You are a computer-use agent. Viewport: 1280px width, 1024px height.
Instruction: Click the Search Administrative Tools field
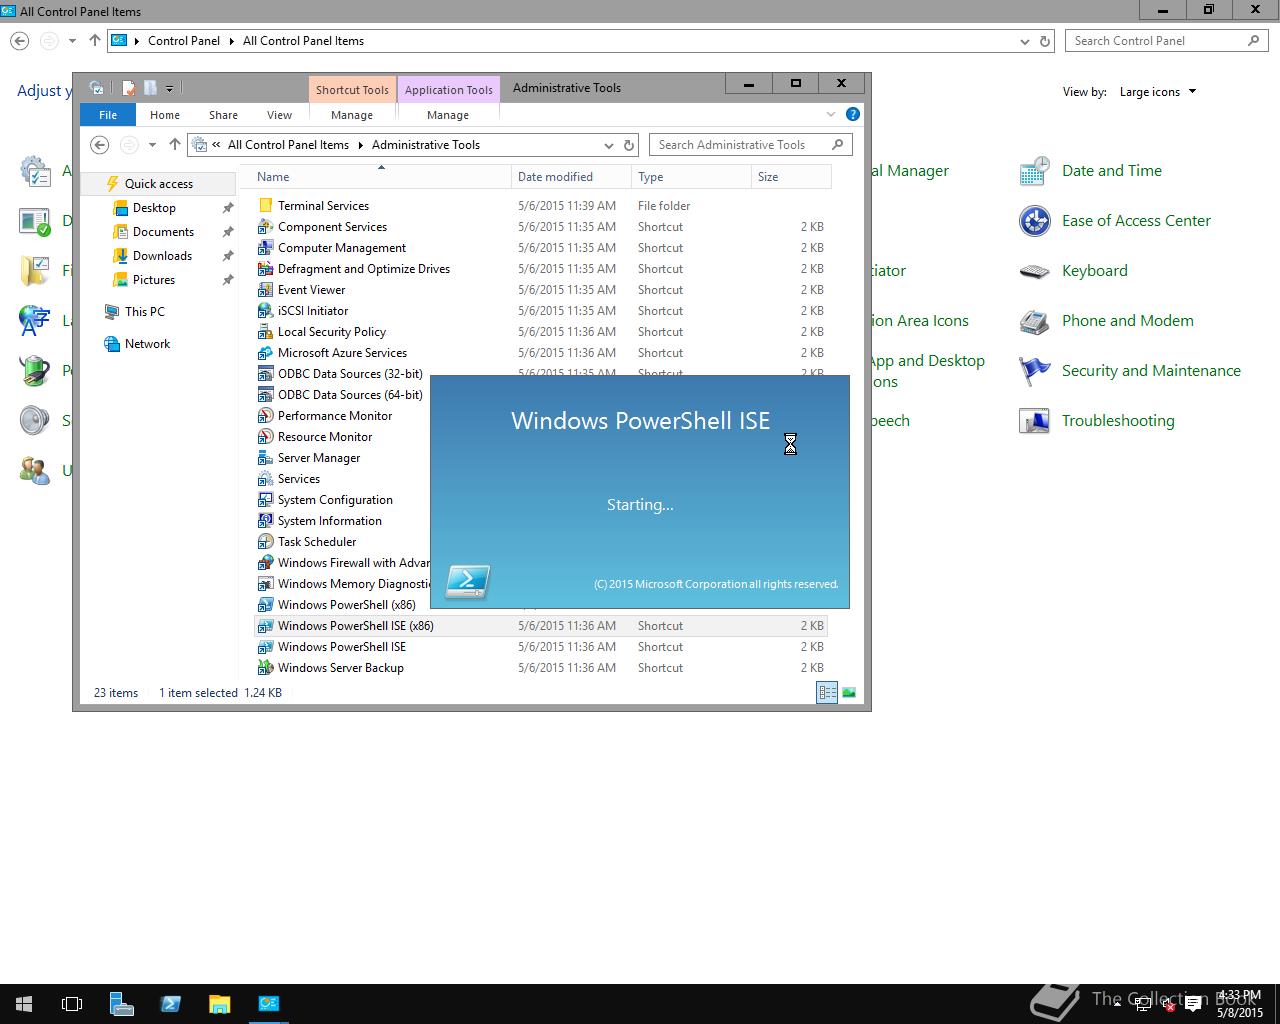coord(750,145)
